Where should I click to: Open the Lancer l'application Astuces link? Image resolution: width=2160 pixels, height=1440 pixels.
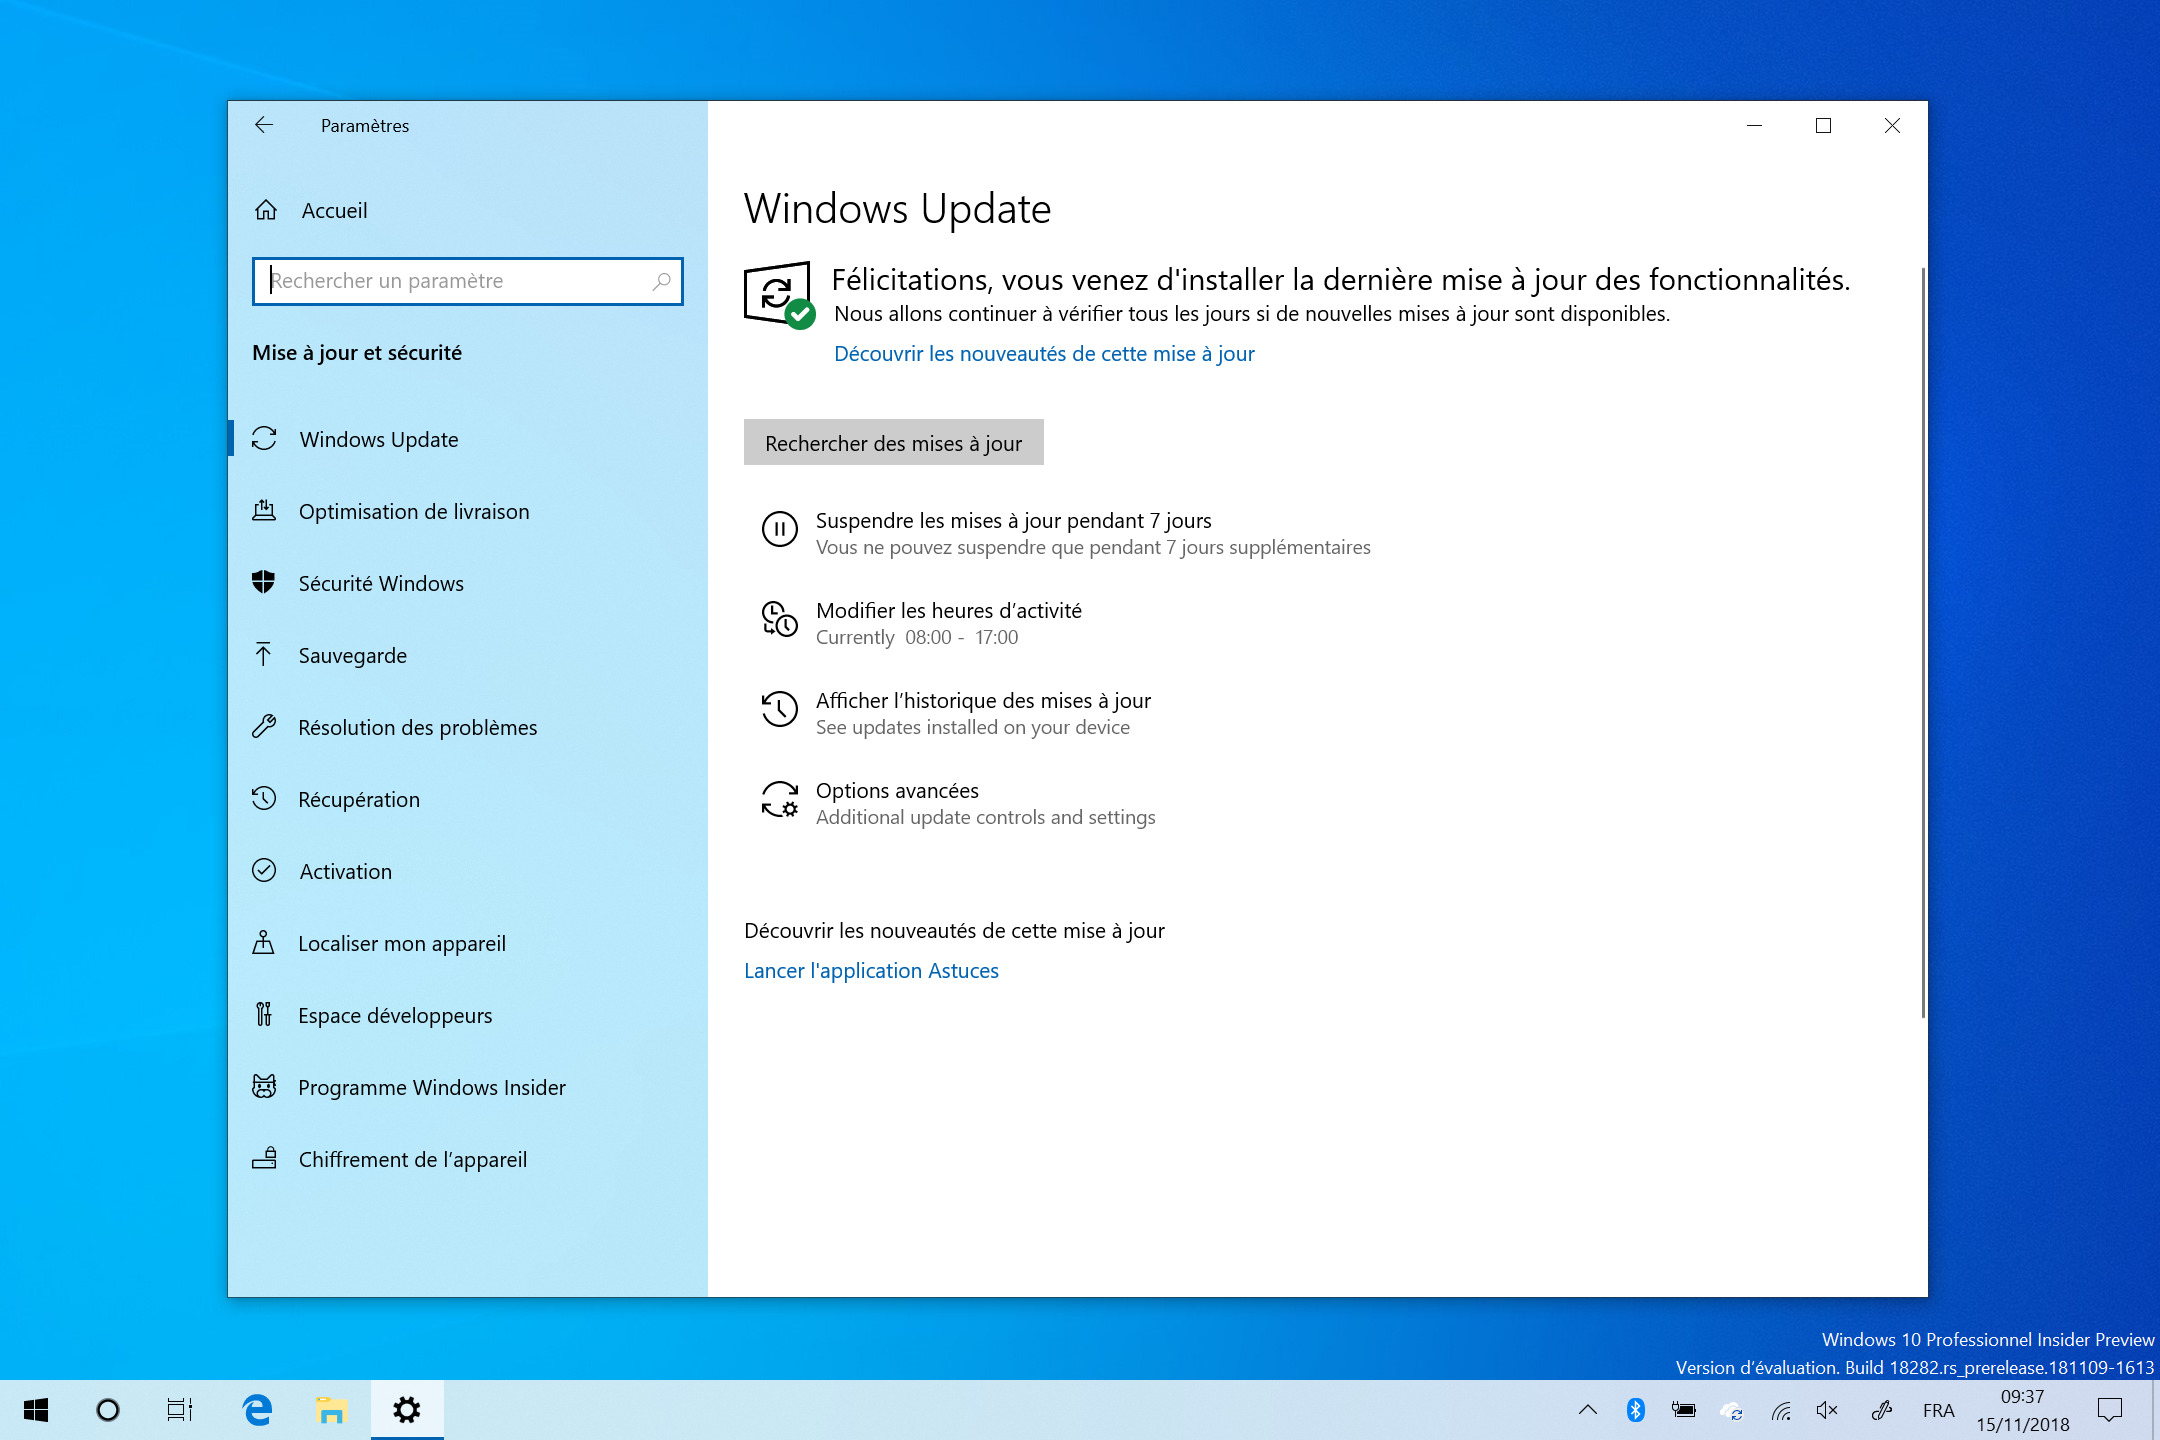pos(871,970)
